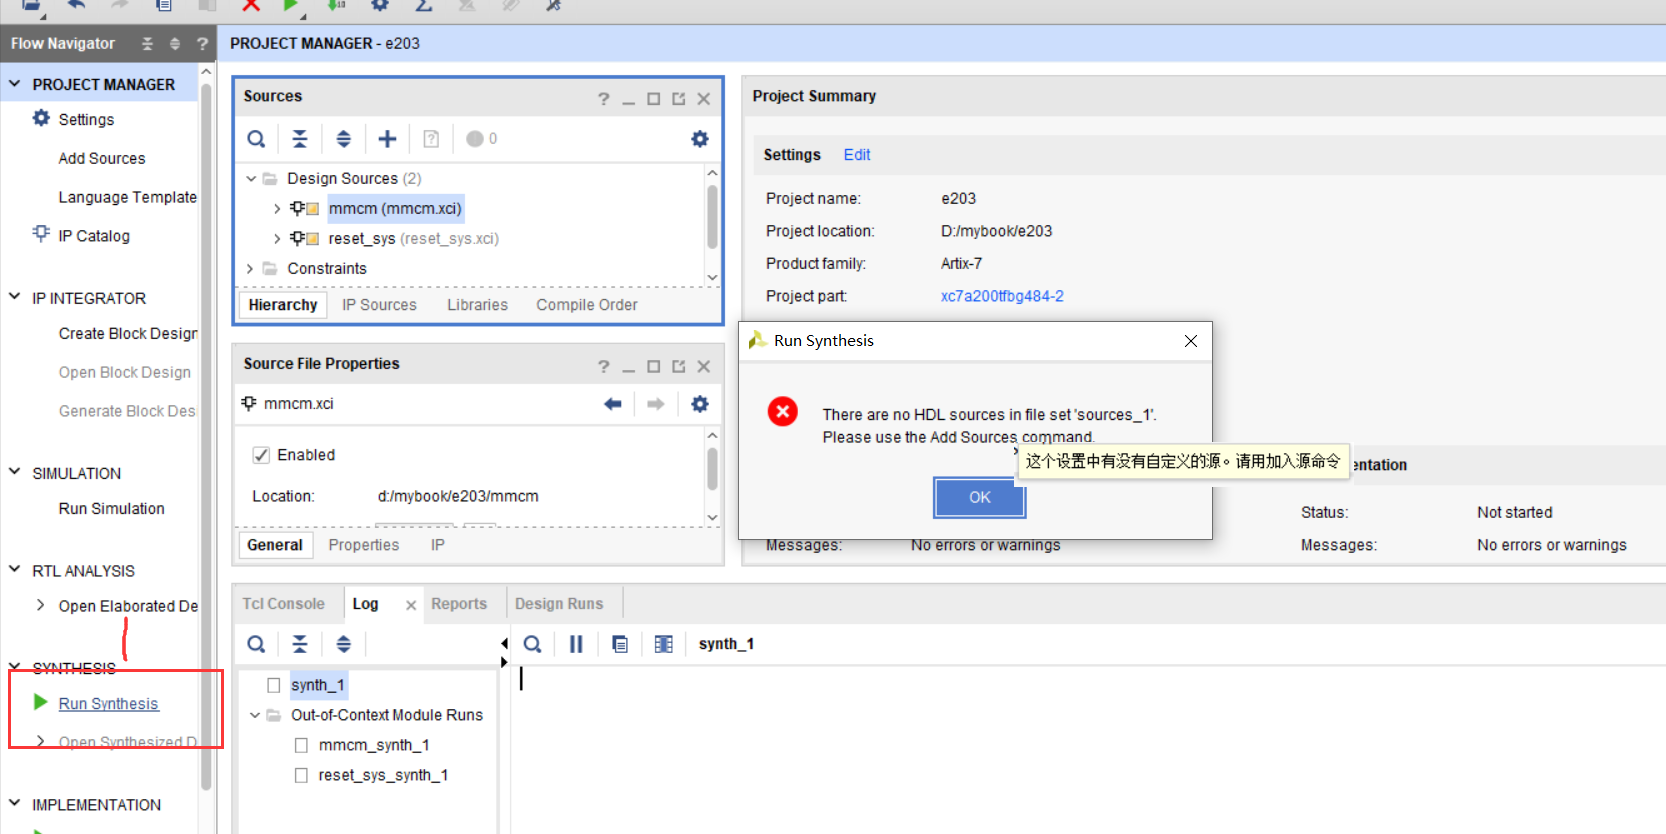Open the Sources panel settings gear
Viewport: 1666px width, 834px height.
pos(700,139)
